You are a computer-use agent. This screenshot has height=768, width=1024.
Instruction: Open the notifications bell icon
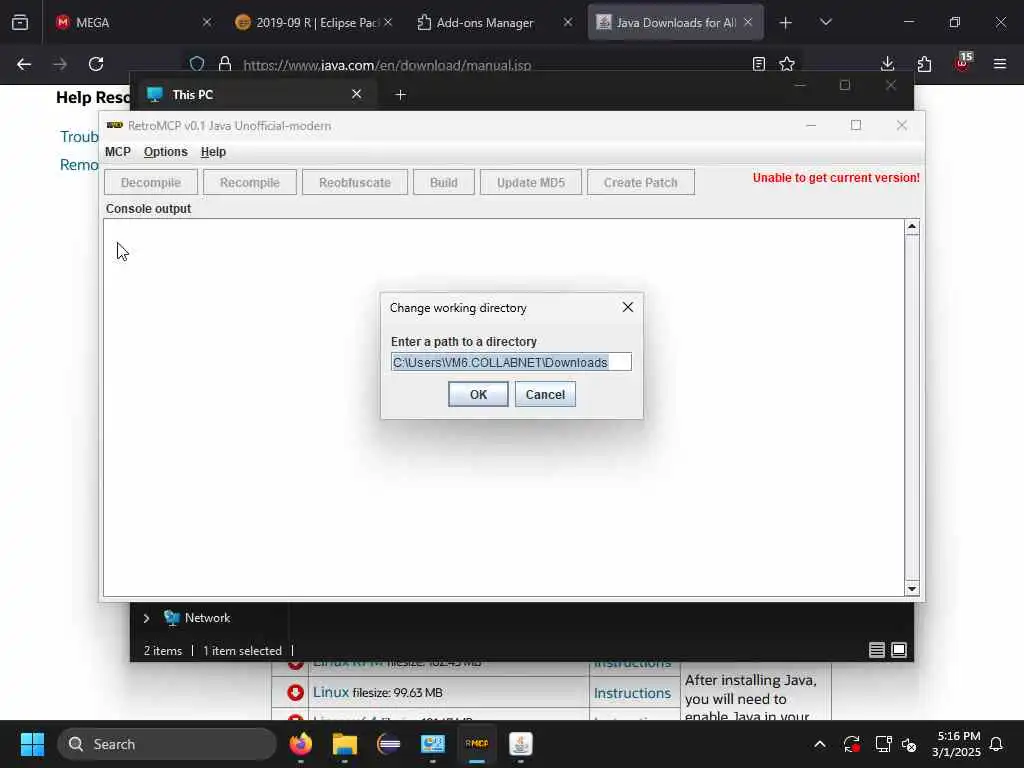996,744
